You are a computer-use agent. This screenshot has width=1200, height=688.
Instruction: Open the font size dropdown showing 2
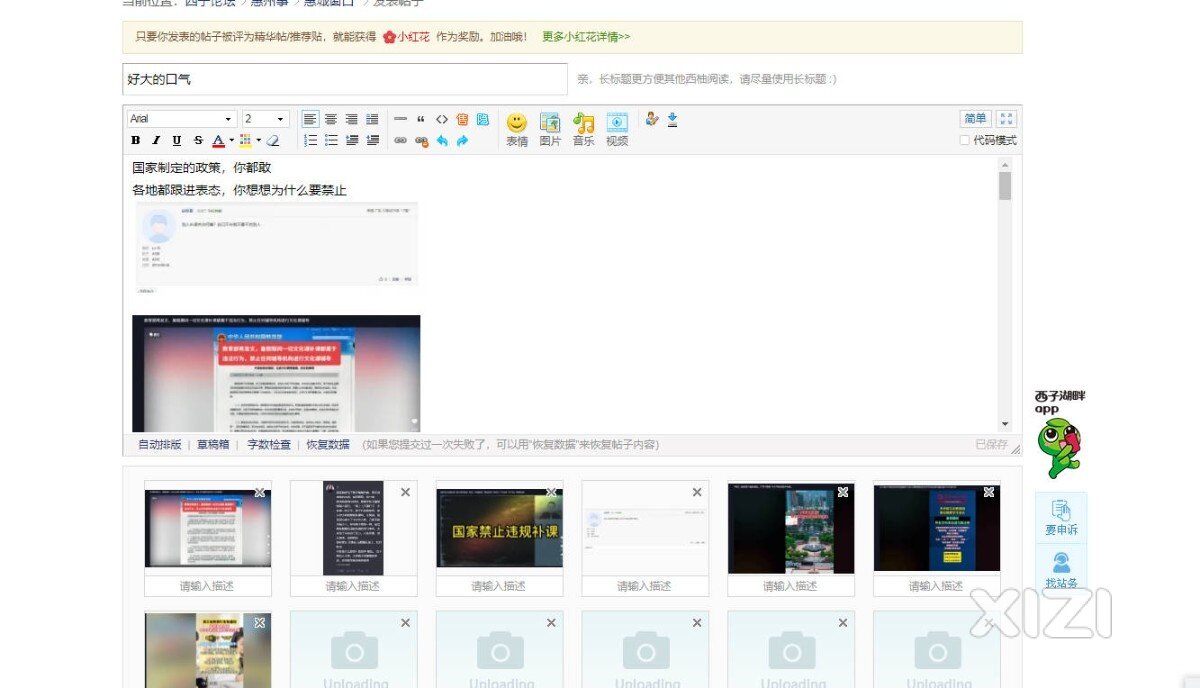click(265, 119)
